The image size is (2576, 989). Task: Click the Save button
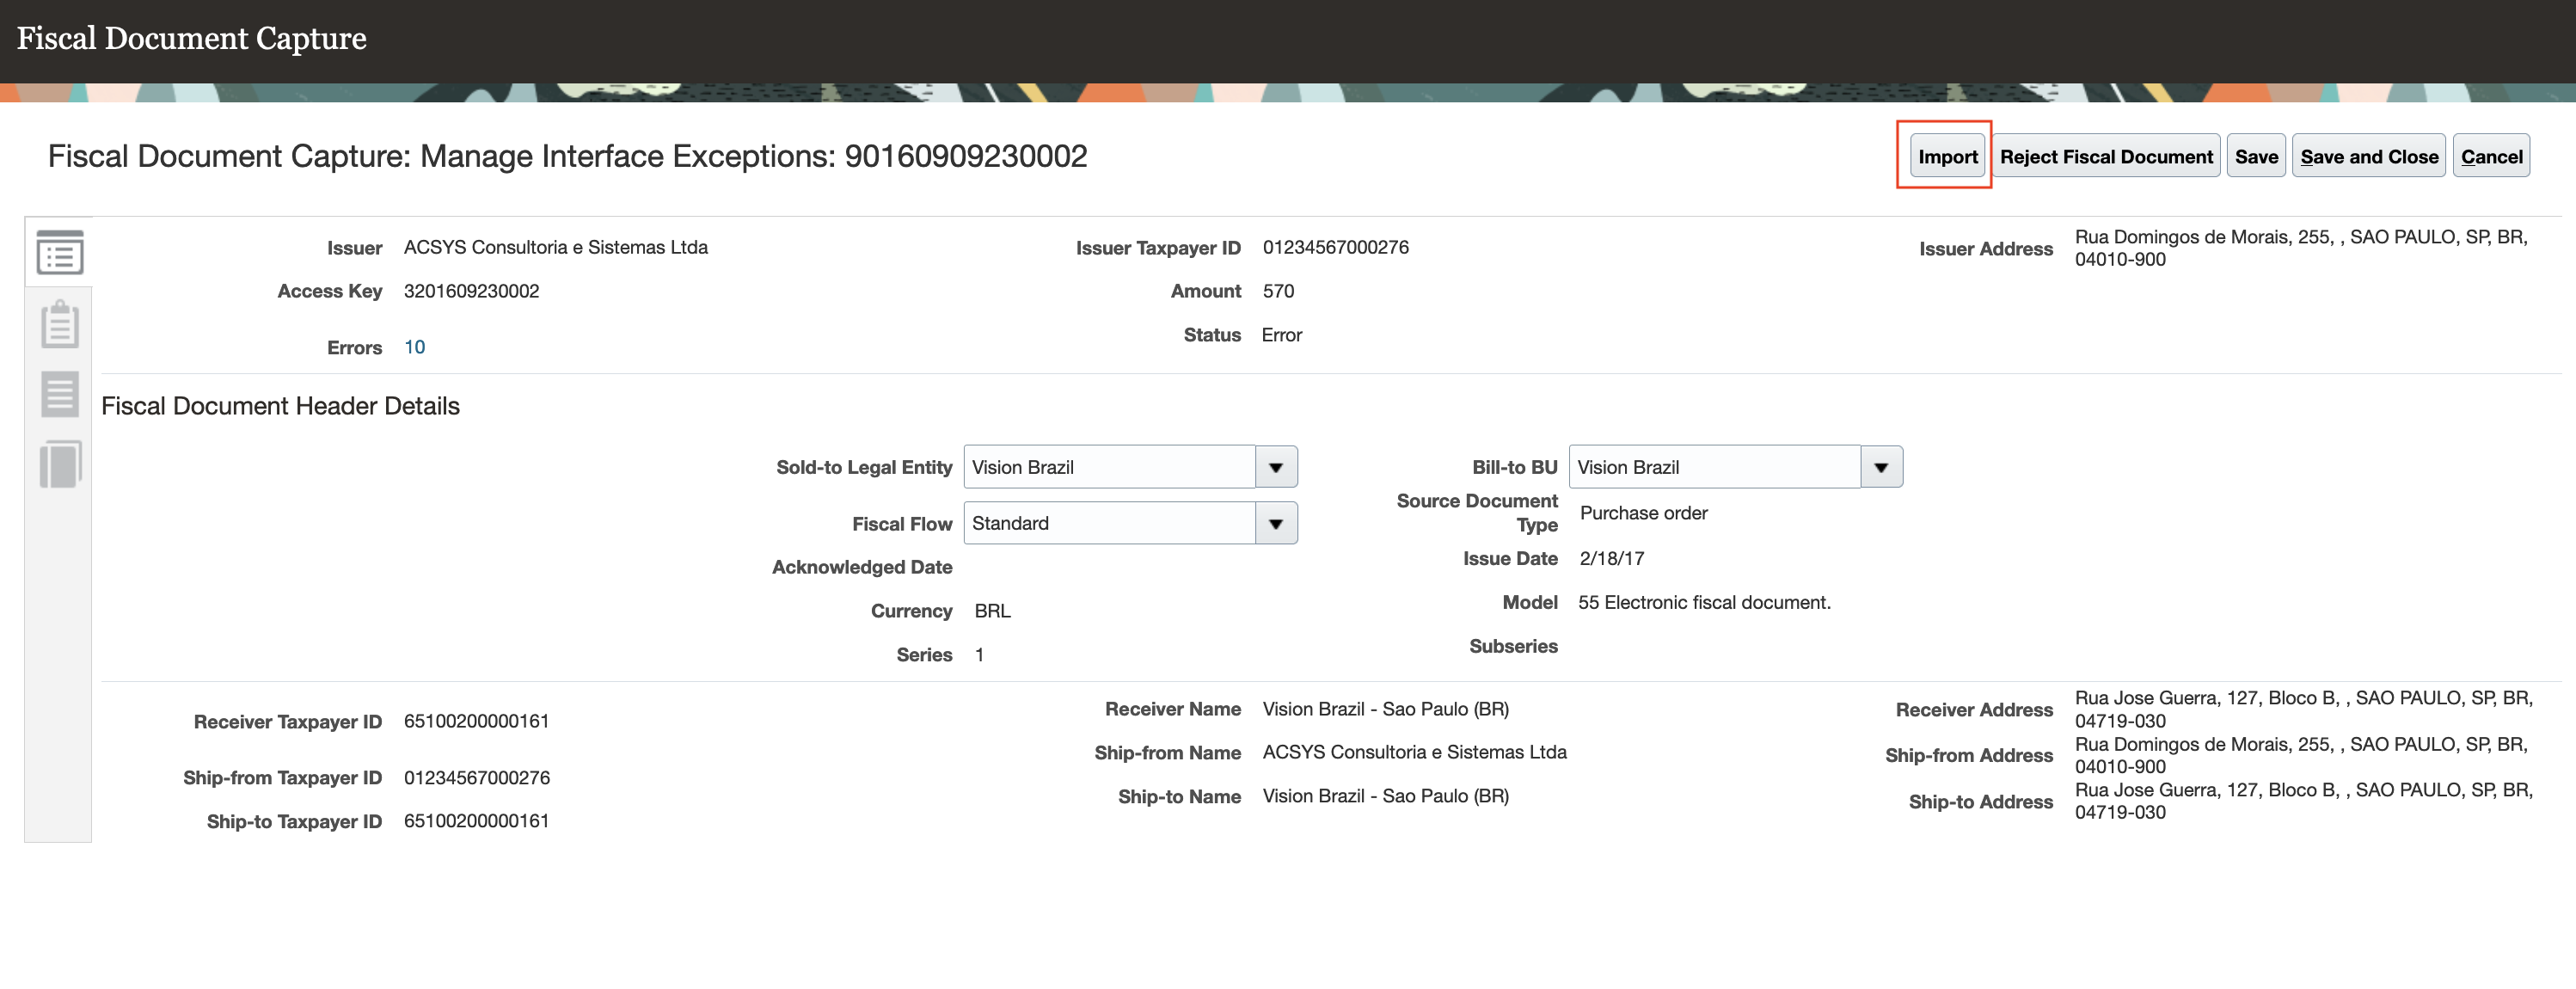[x=2255, y=156]
